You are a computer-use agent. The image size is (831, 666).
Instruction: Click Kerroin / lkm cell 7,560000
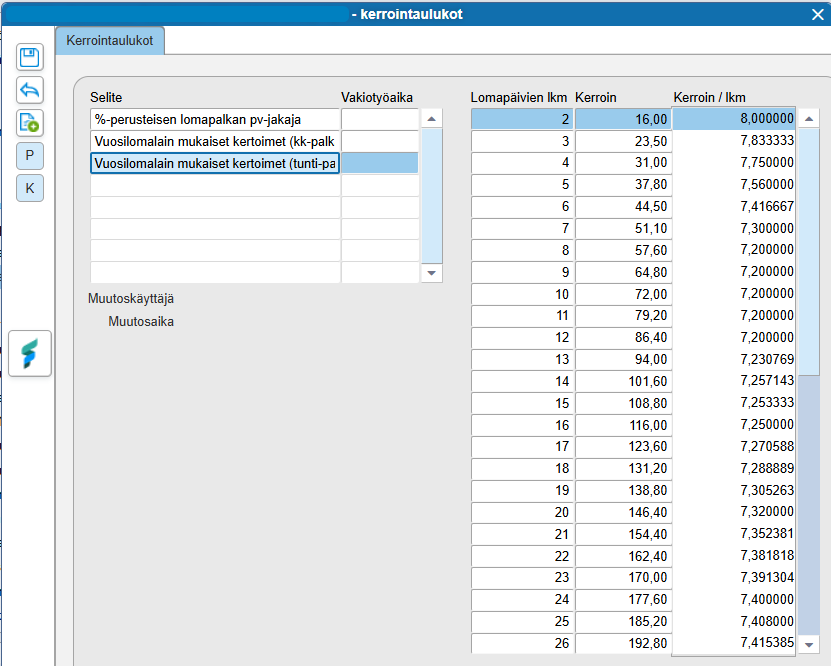click(733, 184)
